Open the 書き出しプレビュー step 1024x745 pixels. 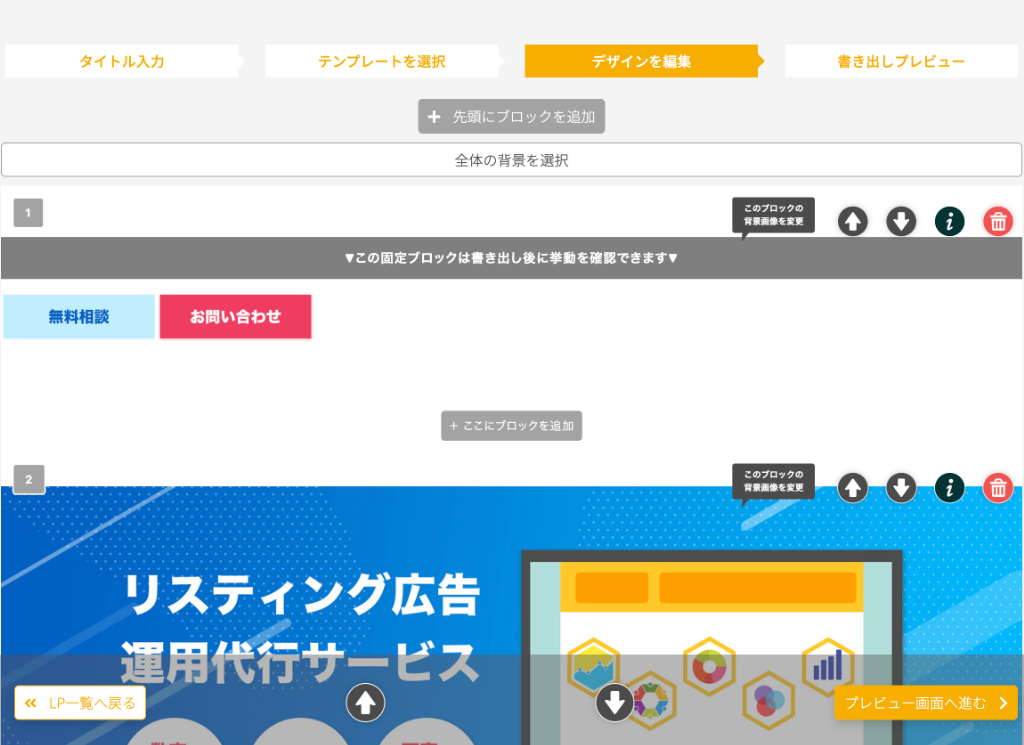901,61
